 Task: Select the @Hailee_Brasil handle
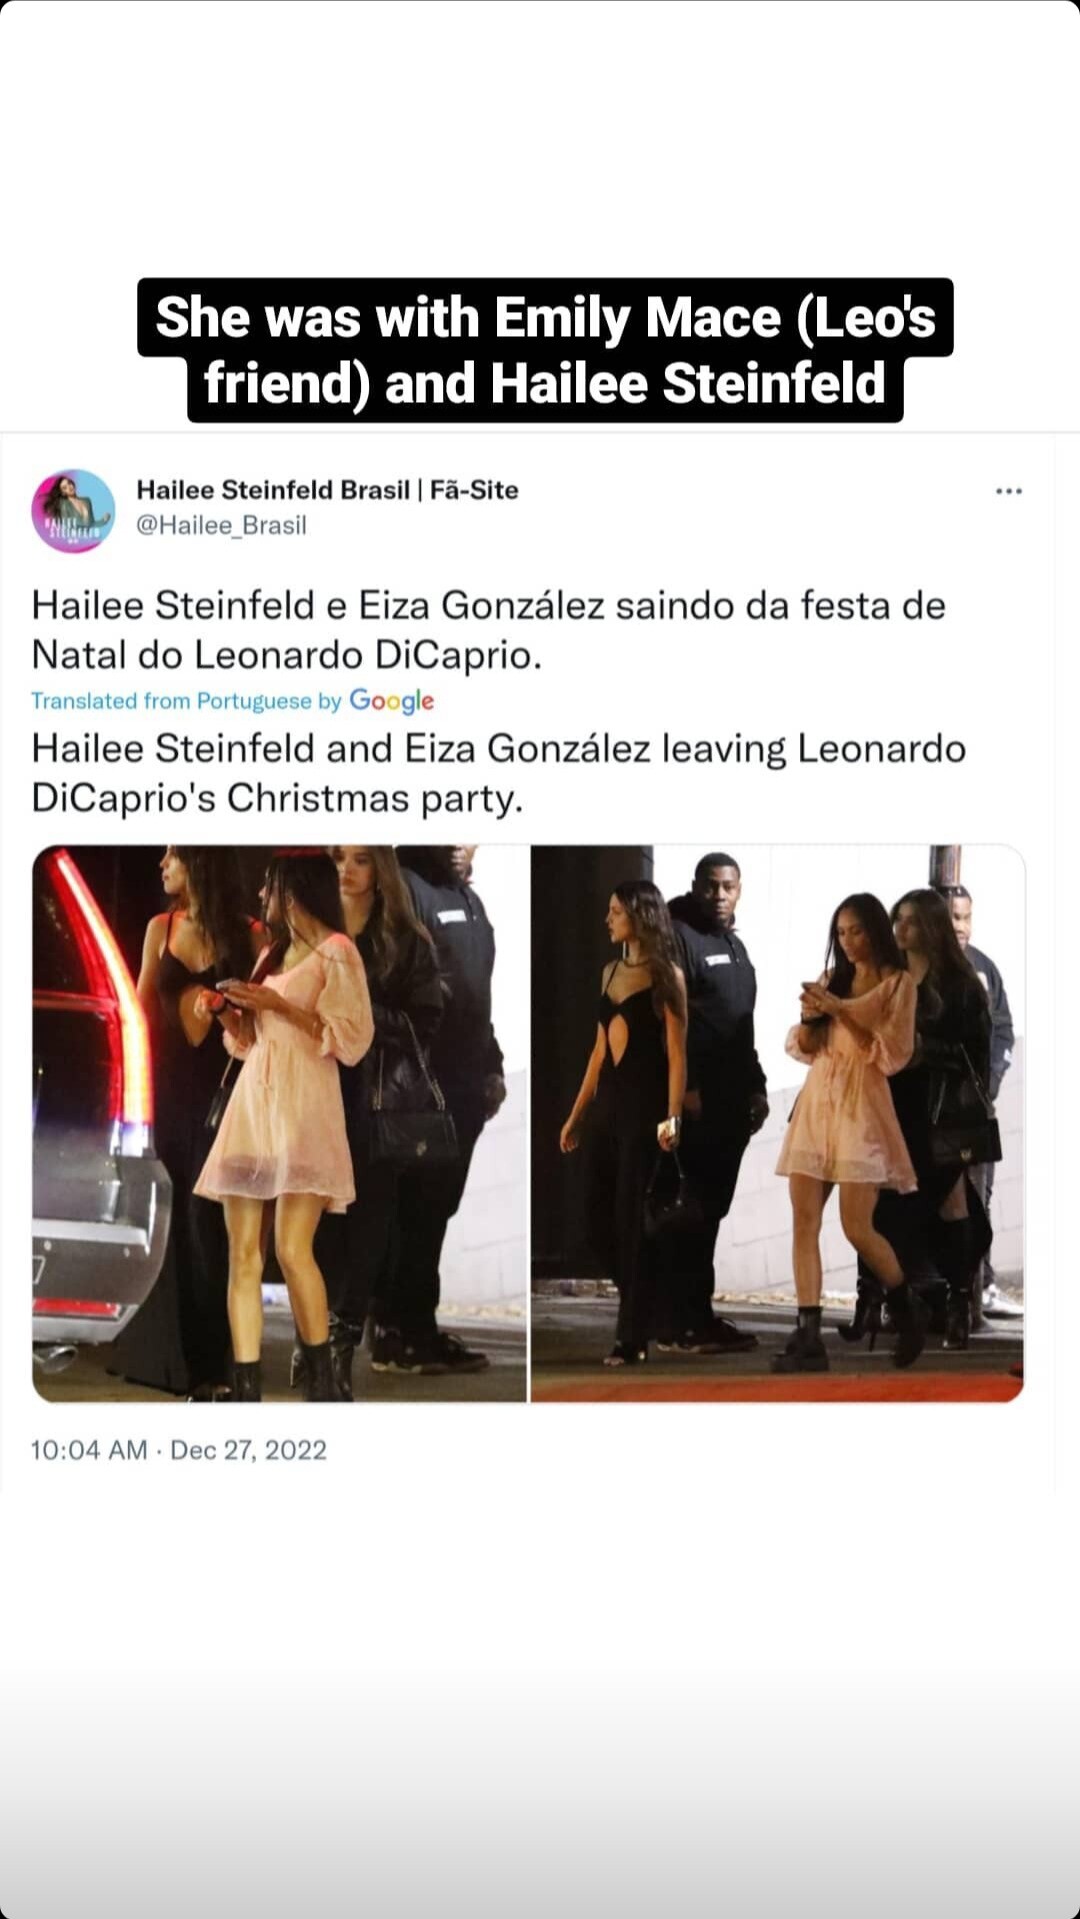[x=221, y=525]
